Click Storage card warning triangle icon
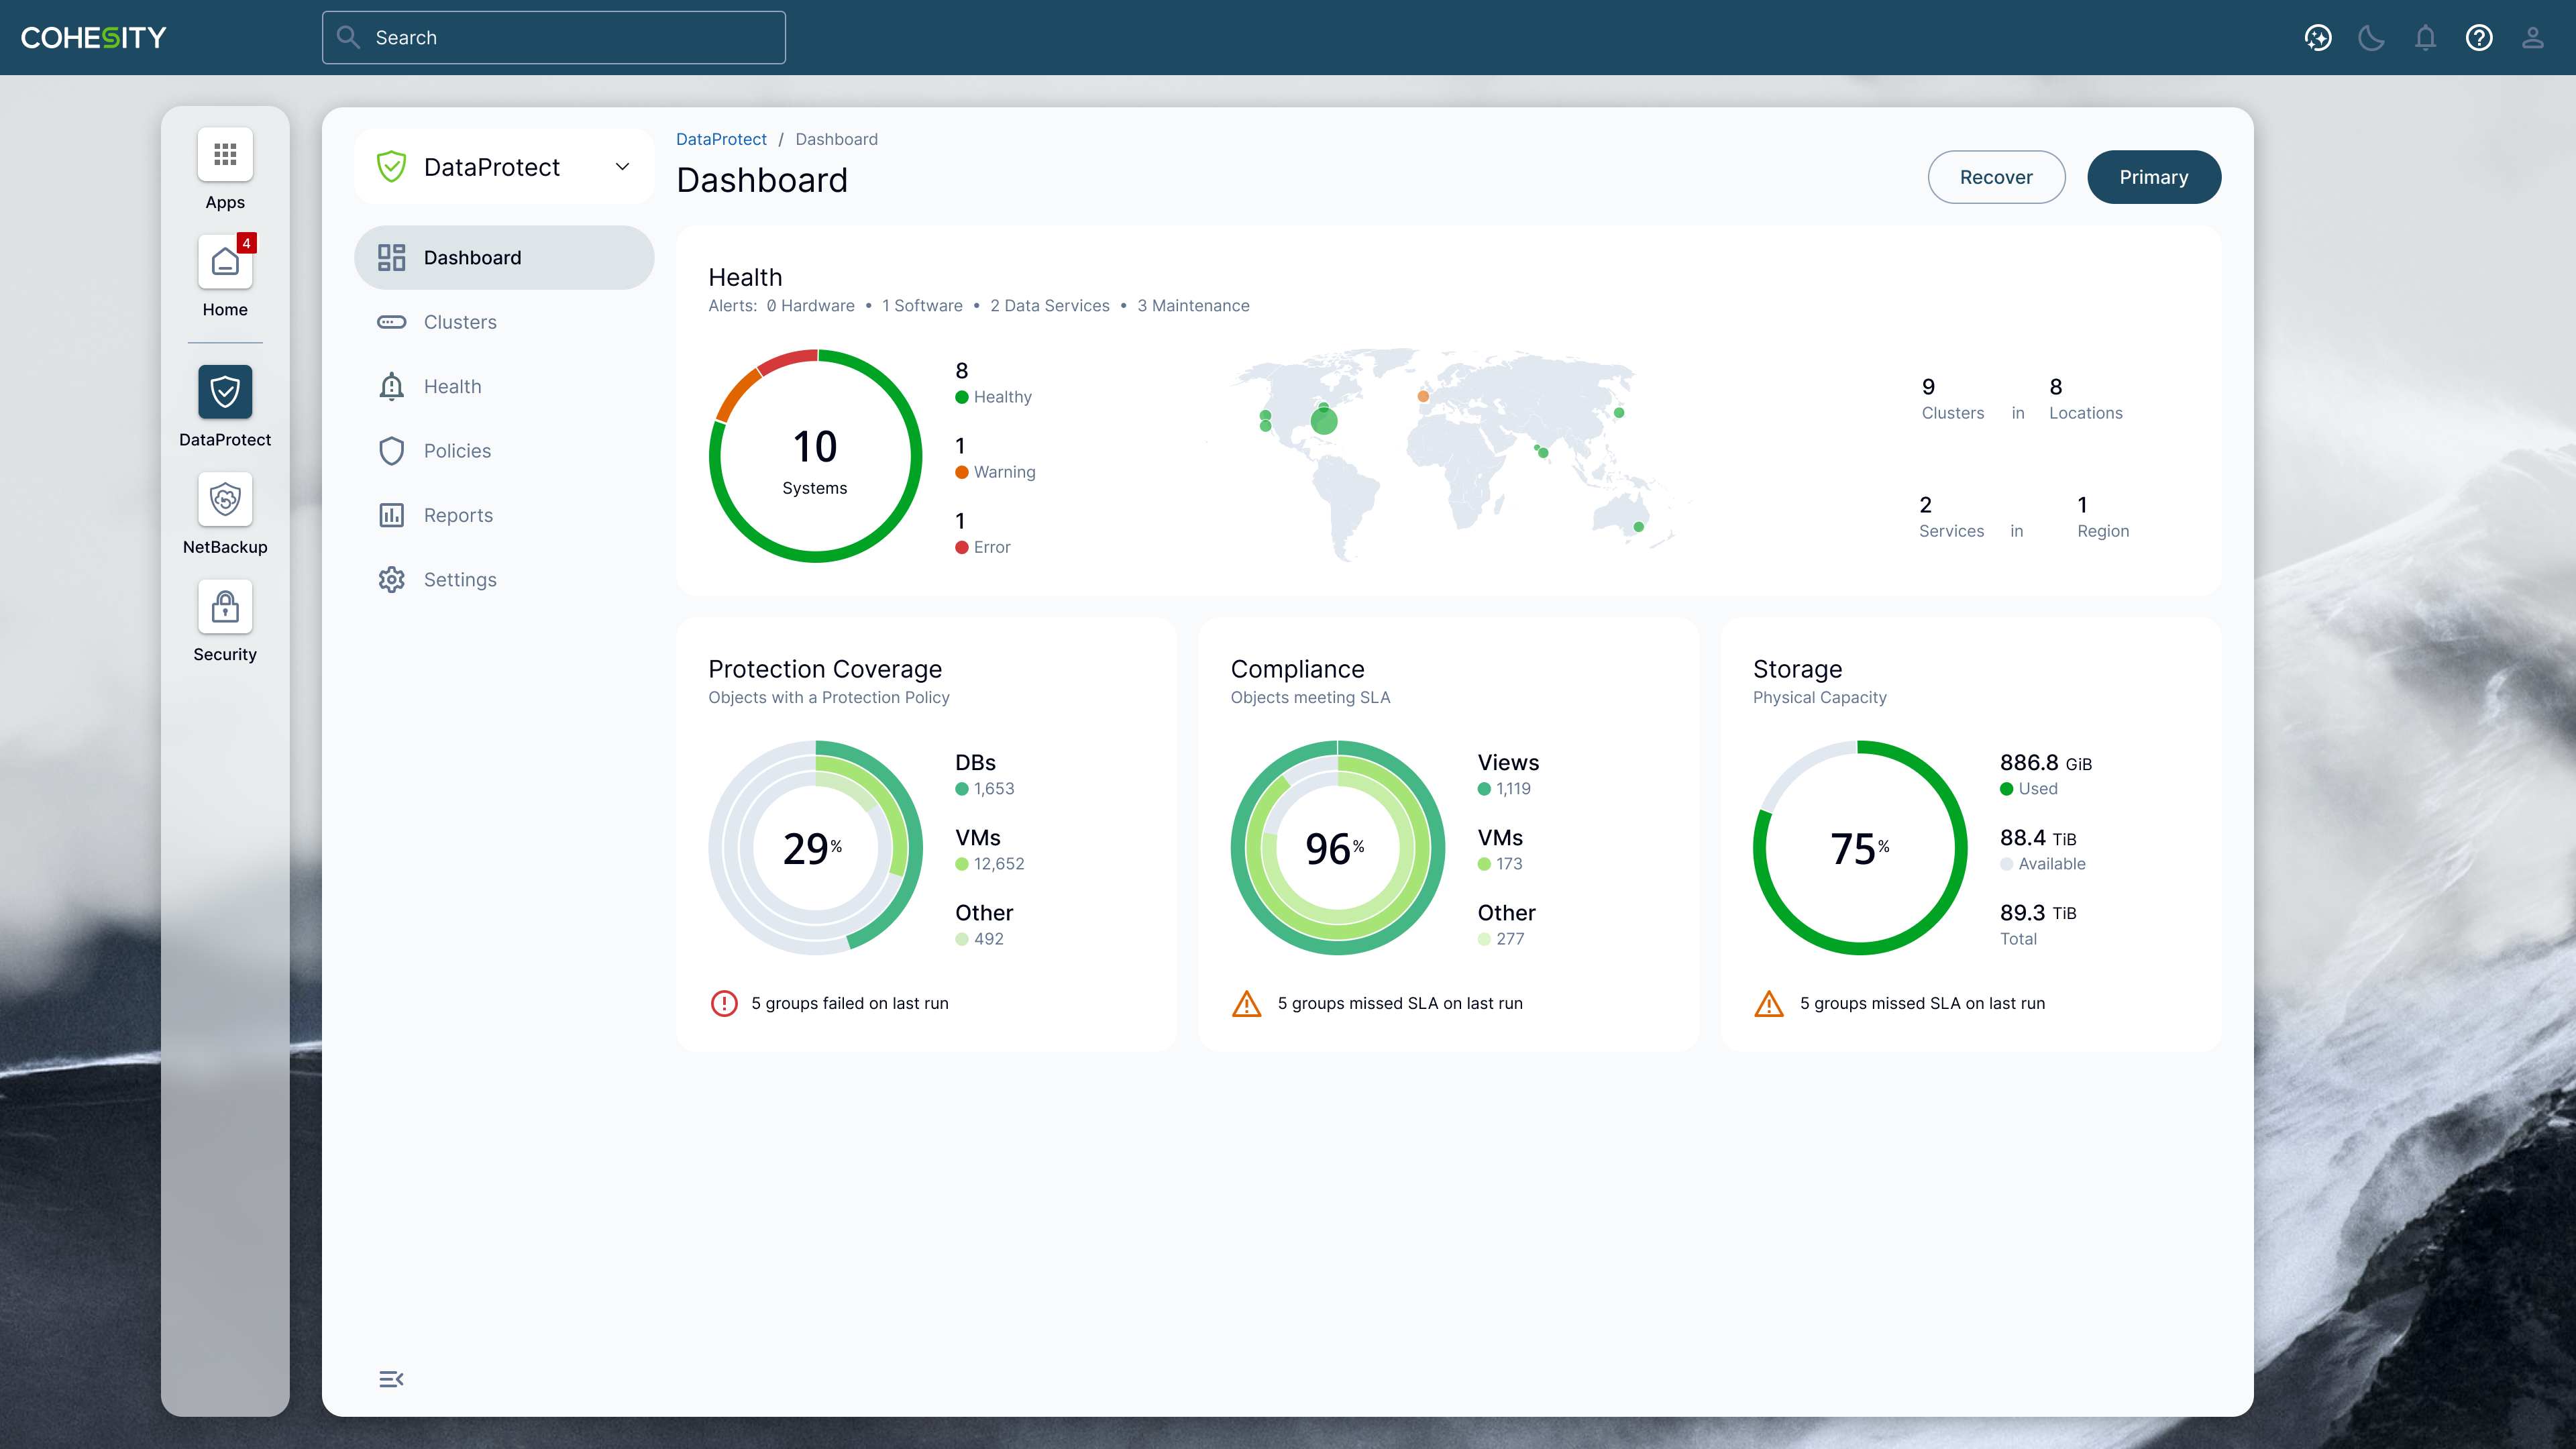 click(1769, 1003)
